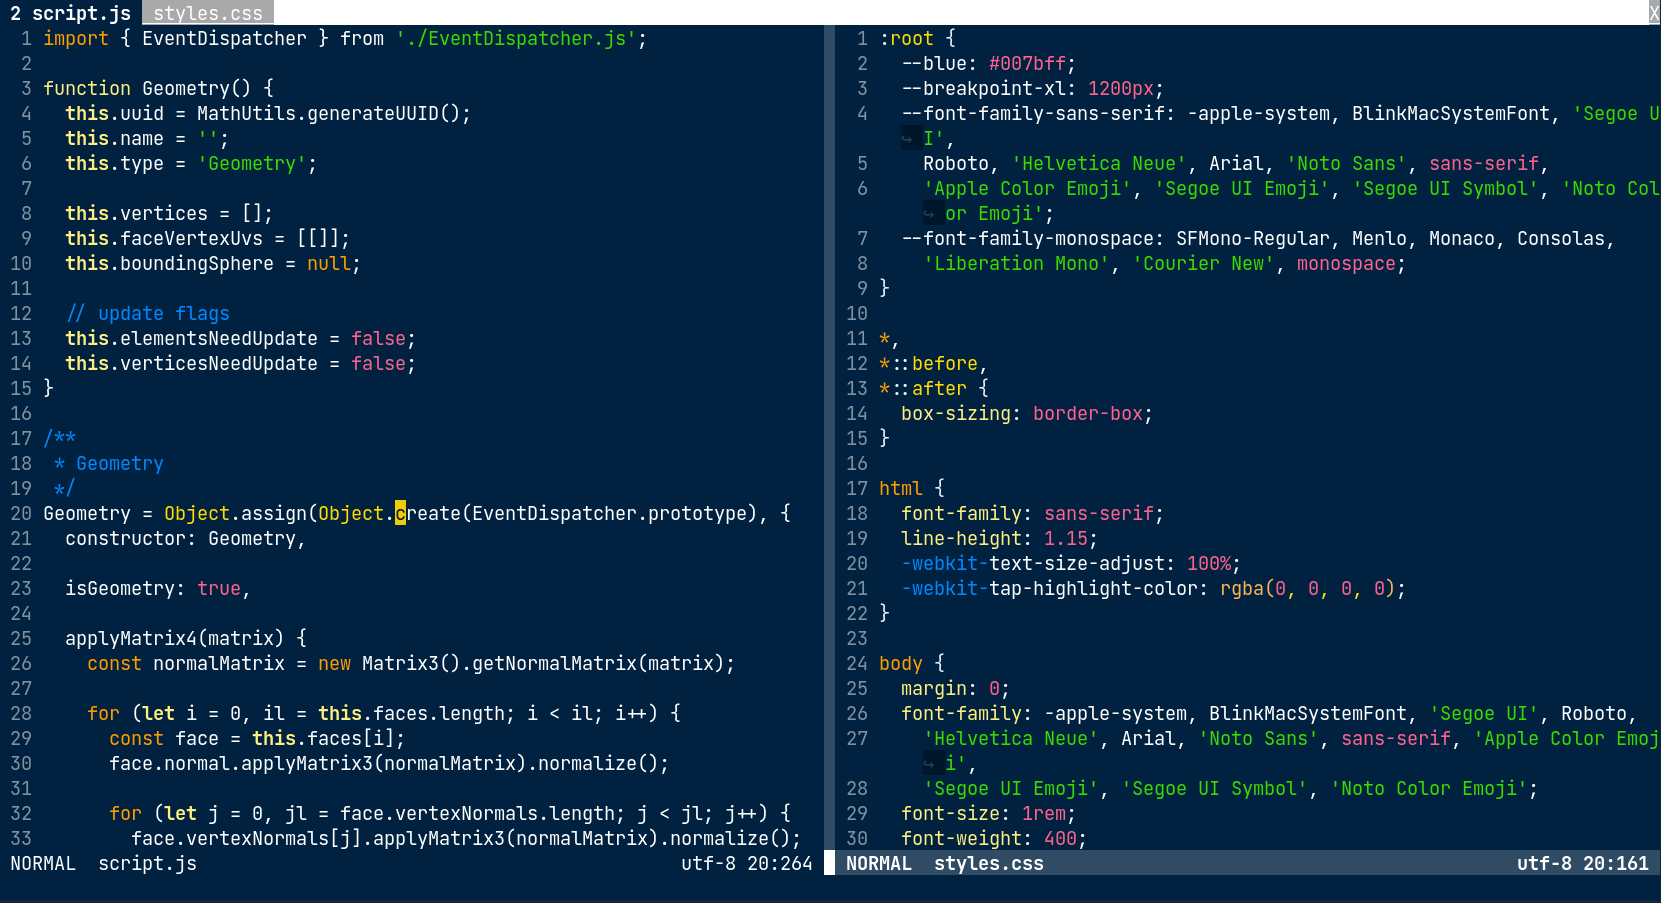
Task: Click 'Courier New' string
Action: [1203, 263]
